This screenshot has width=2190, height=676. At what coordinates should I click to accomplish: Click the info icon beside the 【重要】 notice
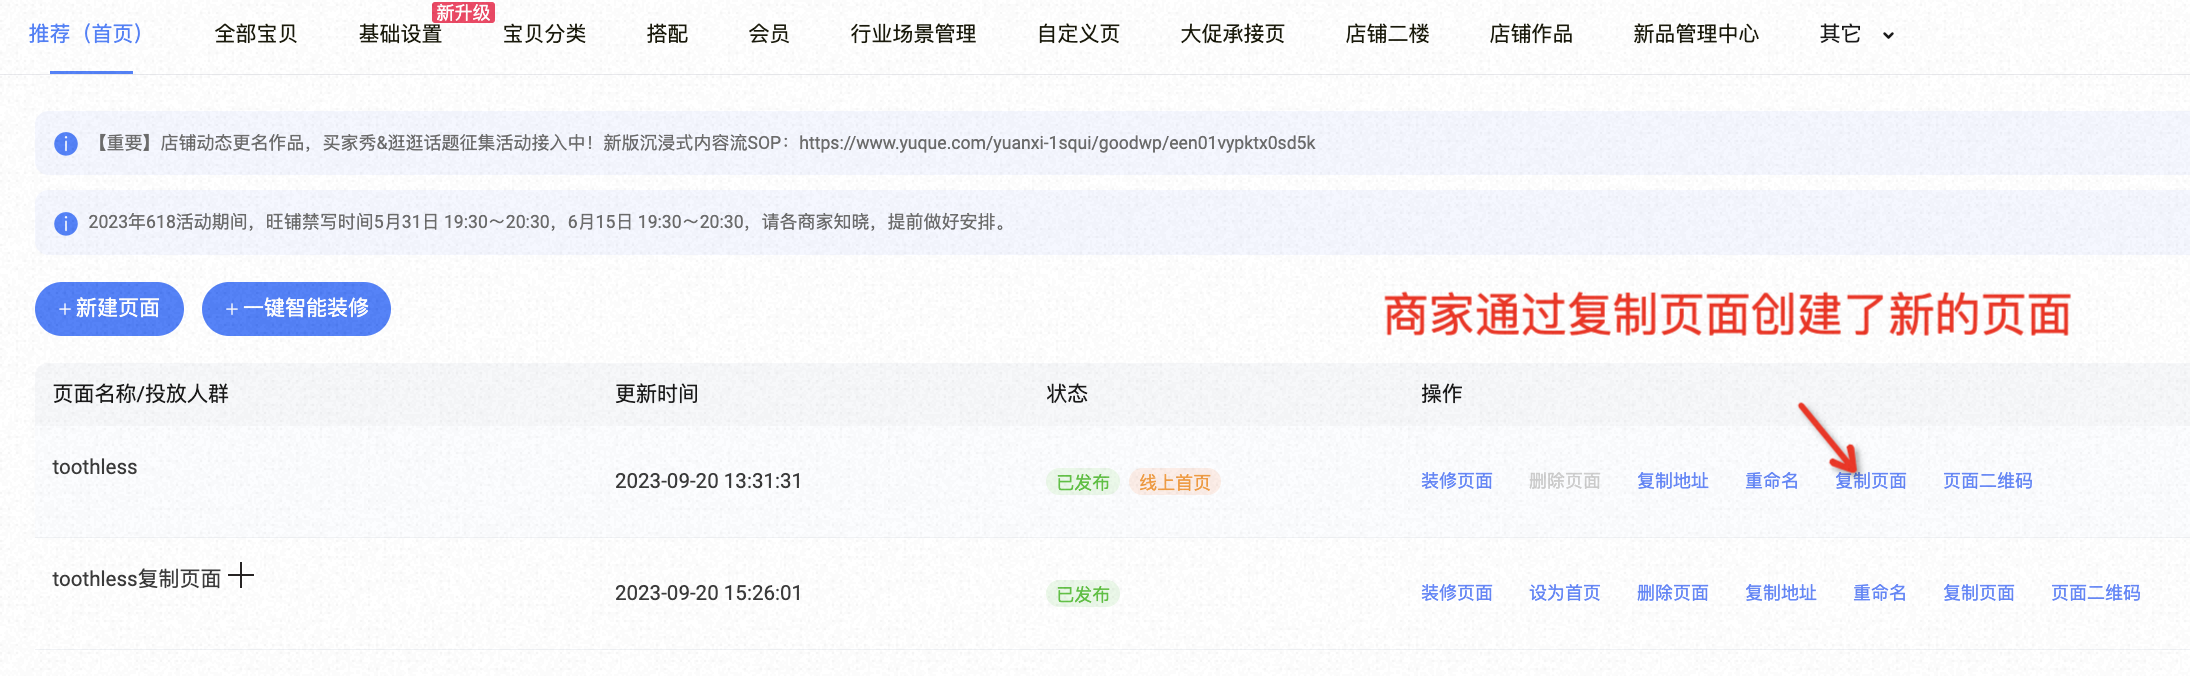pos(66,144)
